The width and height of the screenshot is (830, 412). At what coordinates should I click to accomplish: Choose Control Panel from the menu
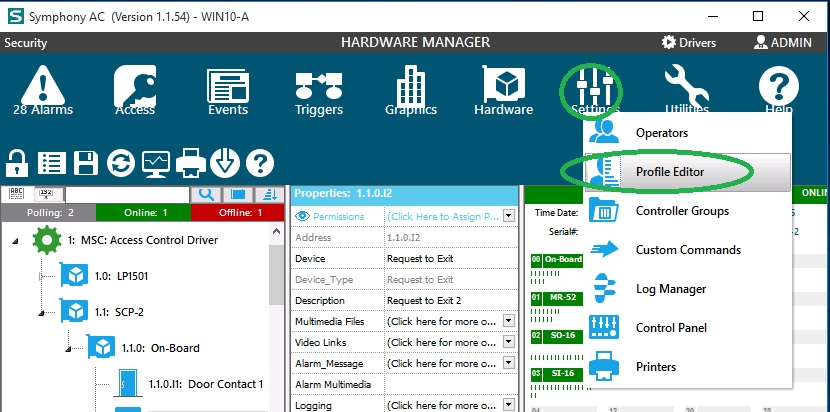pyautogui.click(x=688, y=328)
